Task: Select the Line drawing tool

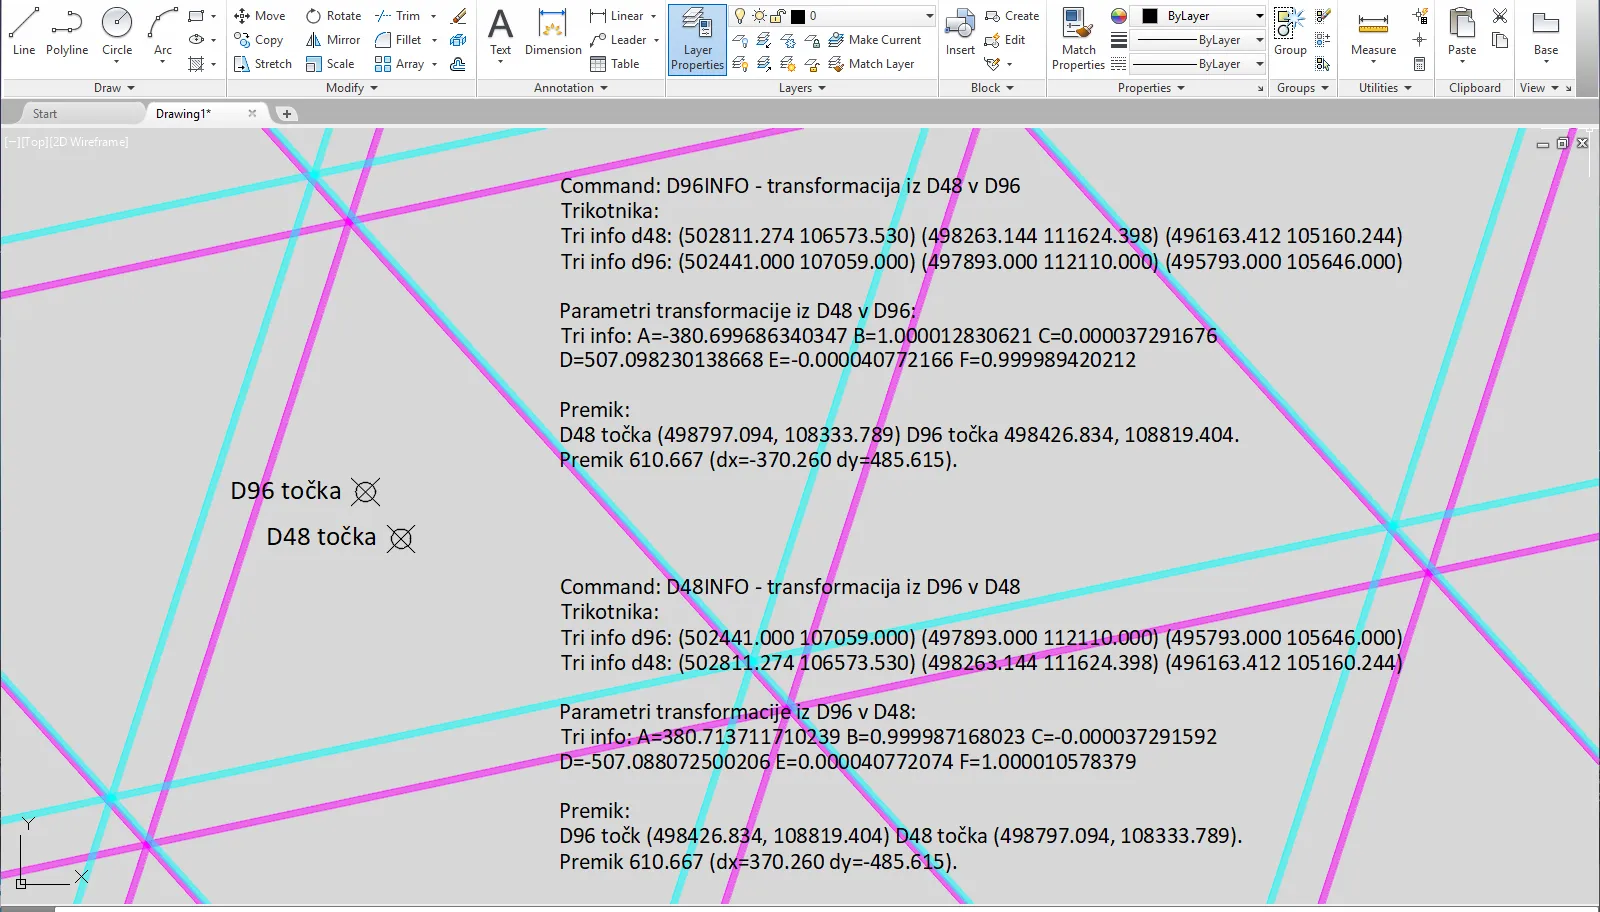Action: point(23,31)
